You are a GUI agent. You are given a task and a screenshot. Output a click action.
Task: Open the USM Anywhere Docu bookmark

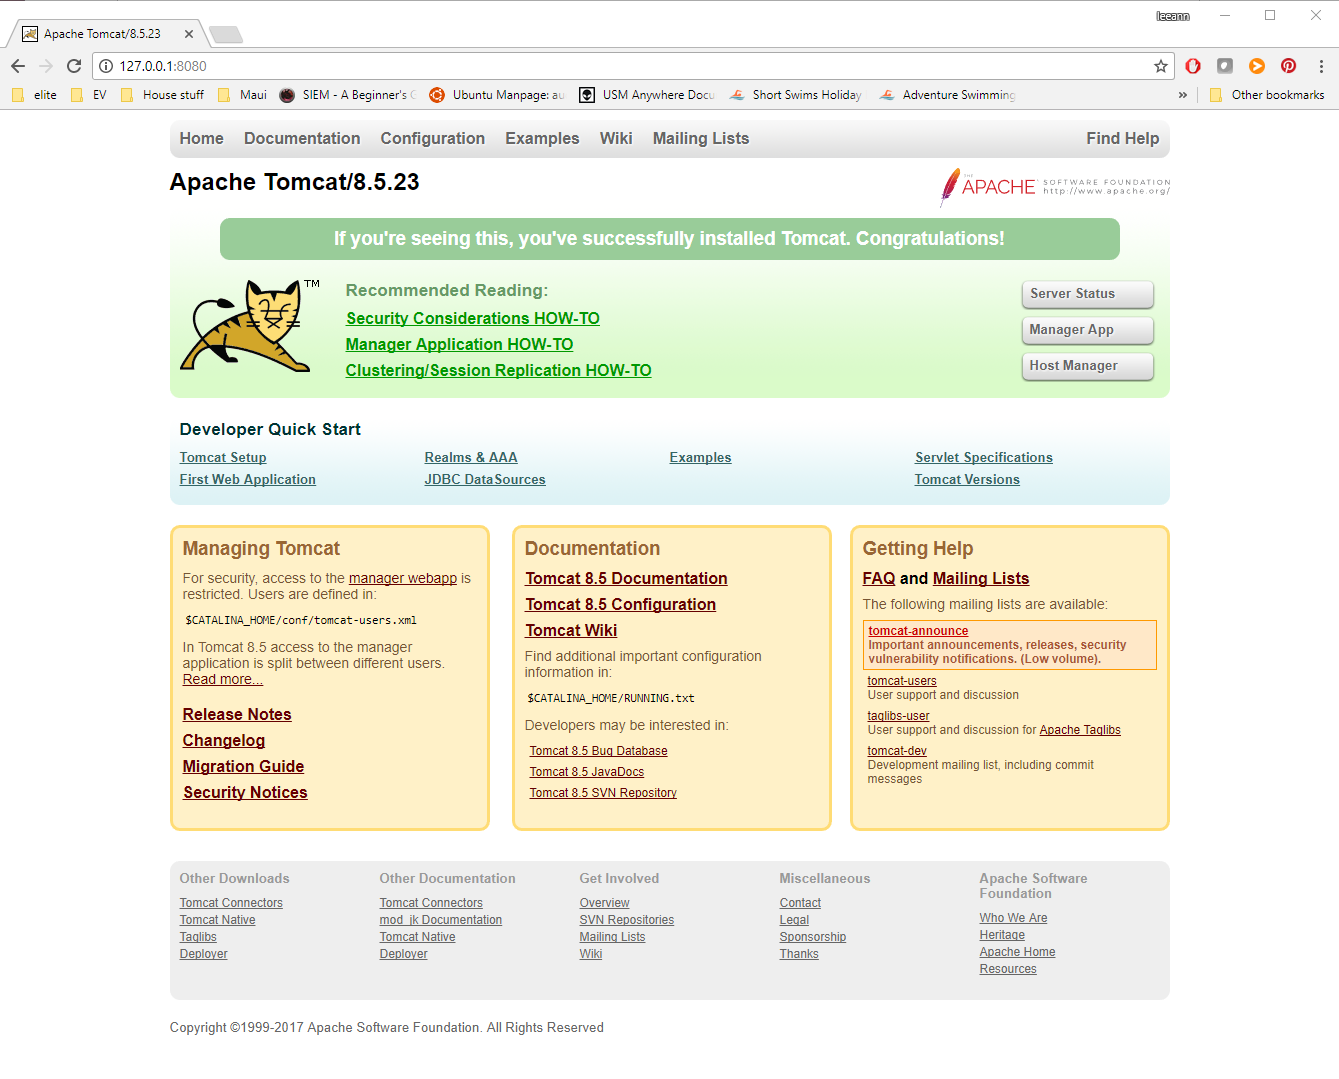[x=648, y=95]
